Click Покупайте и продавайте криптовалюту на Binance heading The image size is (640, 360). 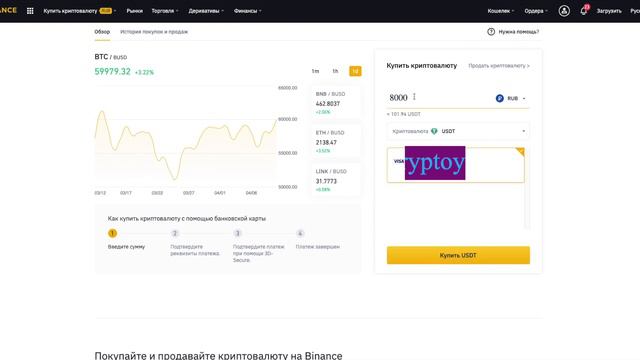pyautogui.click(x=218, y=356)
